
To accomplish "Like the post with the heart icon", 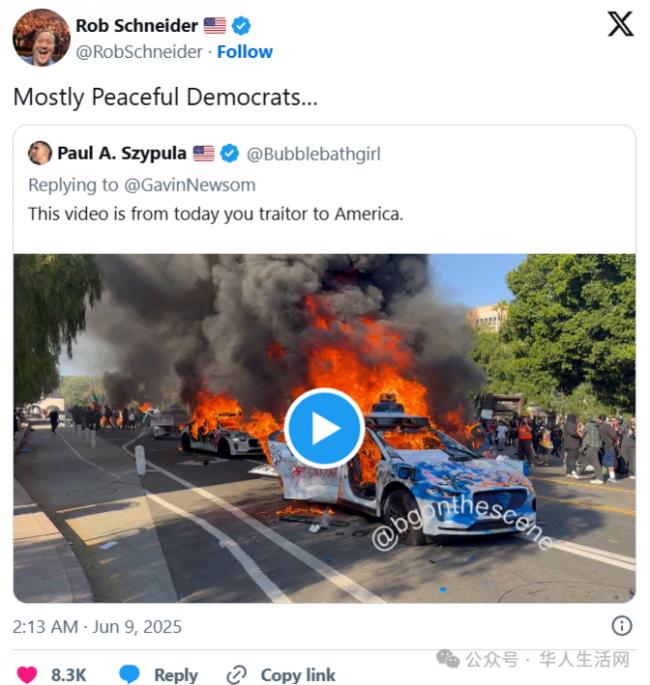I will [26, 674].
